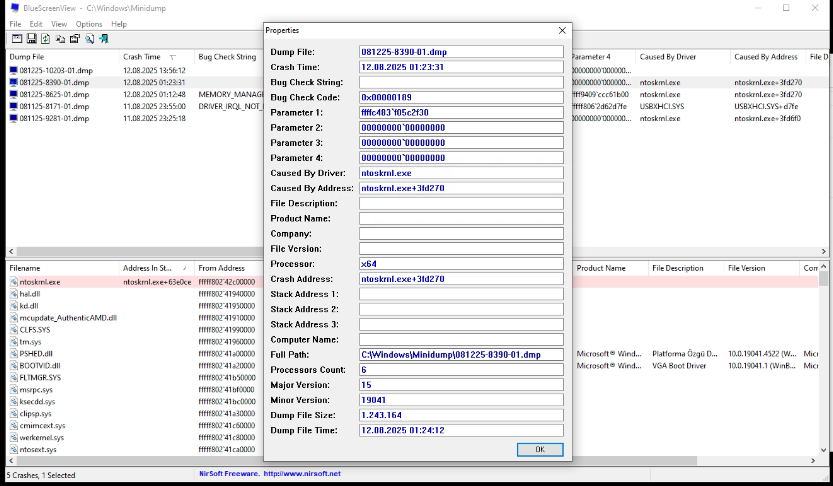833x486 pixels.
Task: Click the Dump File Size field
Action: click(461, 415)
